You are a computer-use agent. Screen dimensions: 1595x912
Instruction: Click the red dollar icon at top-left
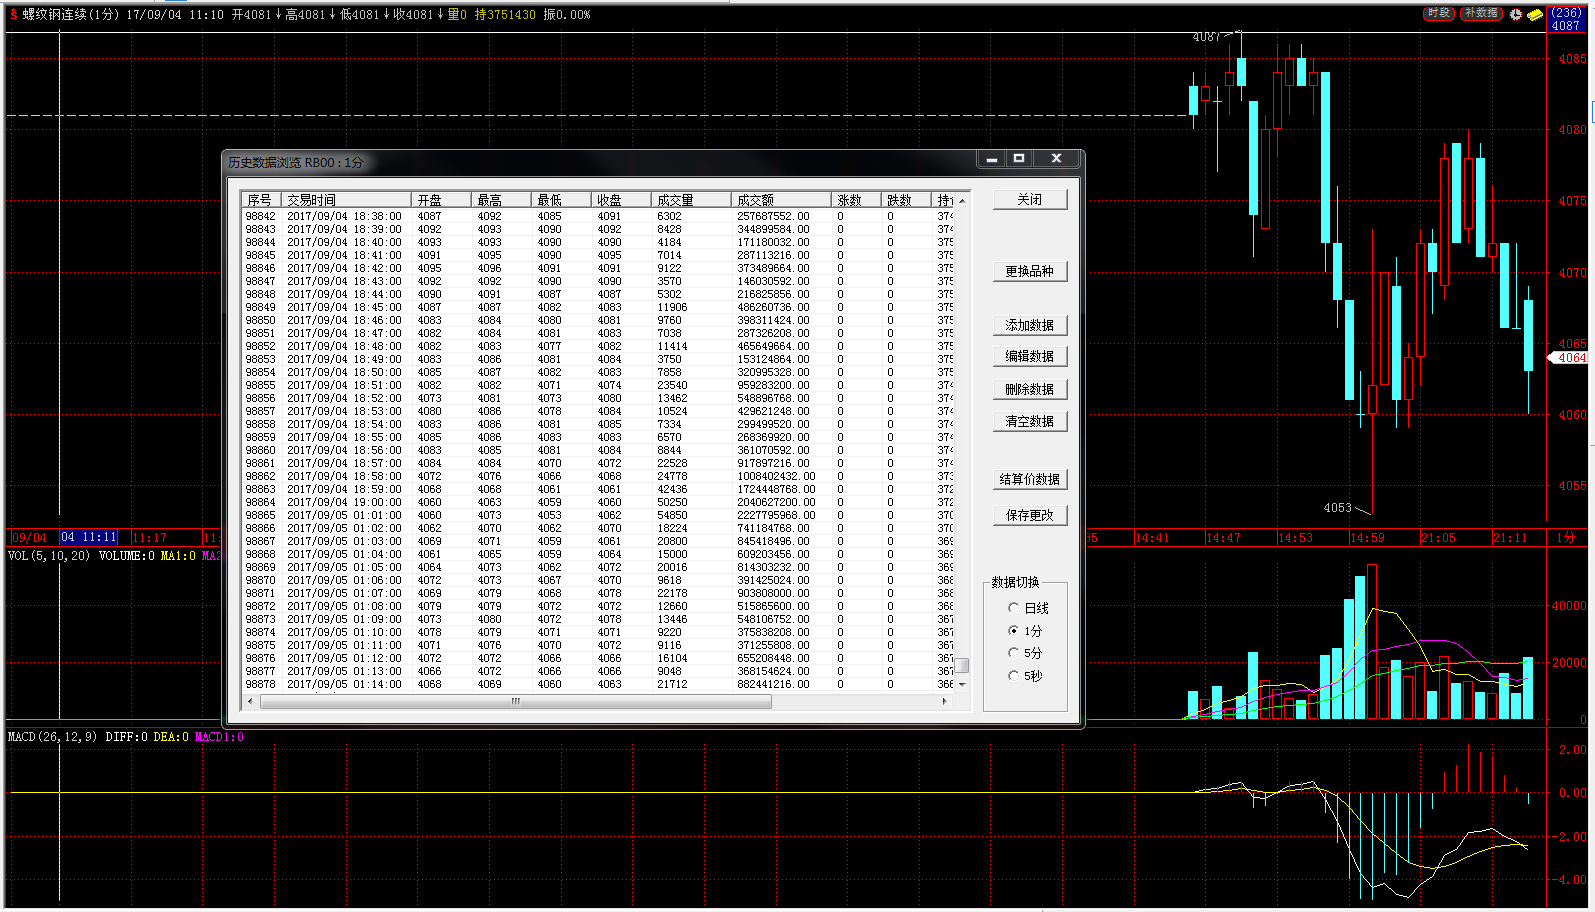[13, 15]
